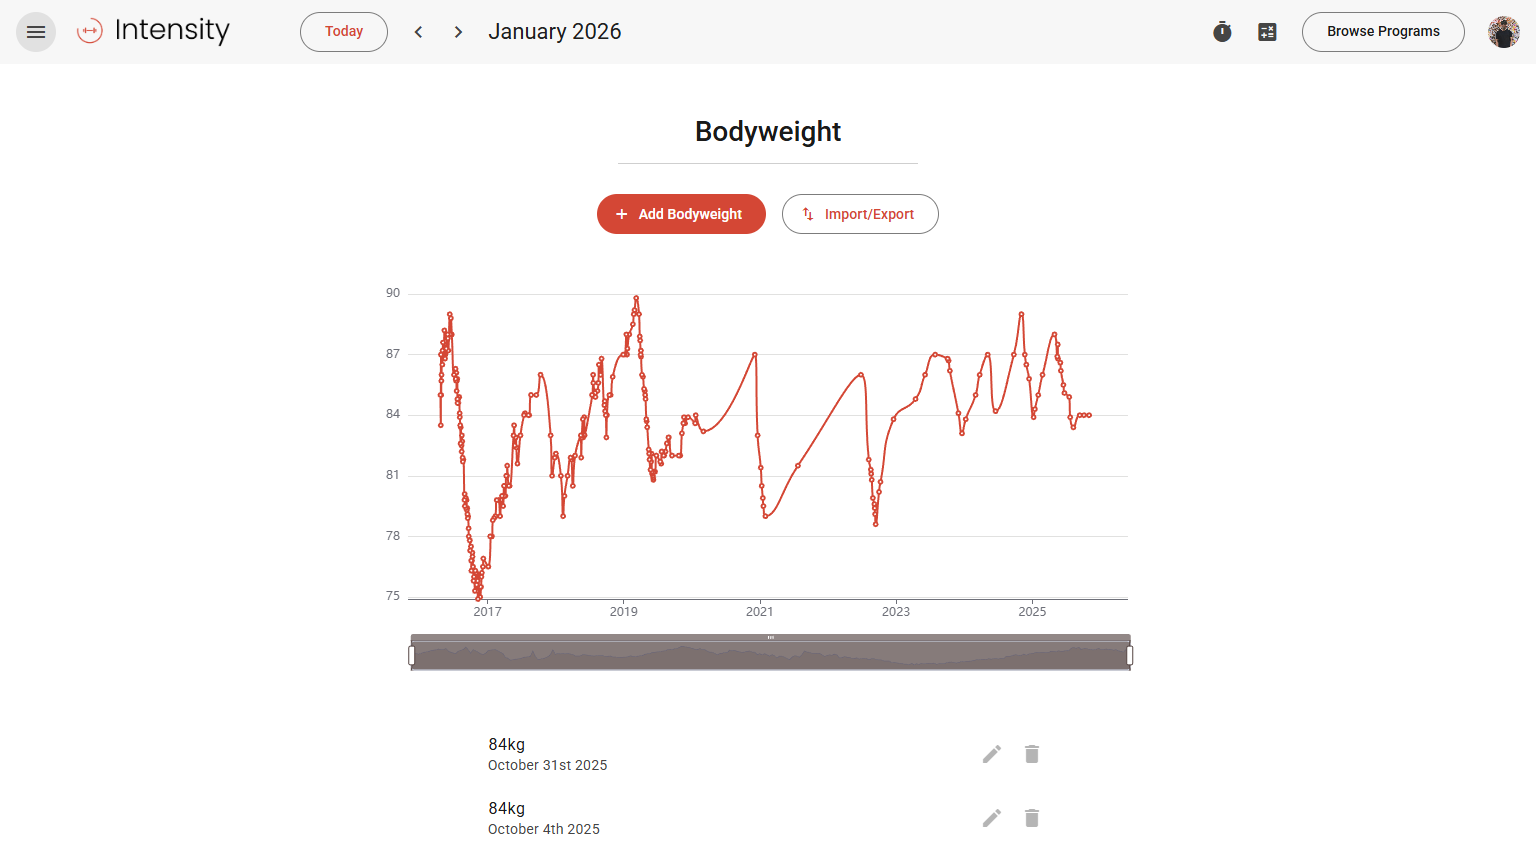The width and height of the screenshot is (1536, 842).
Task: Select the 84kg October 31st entry
Action: pyautogui.click(x=548, y=754)
